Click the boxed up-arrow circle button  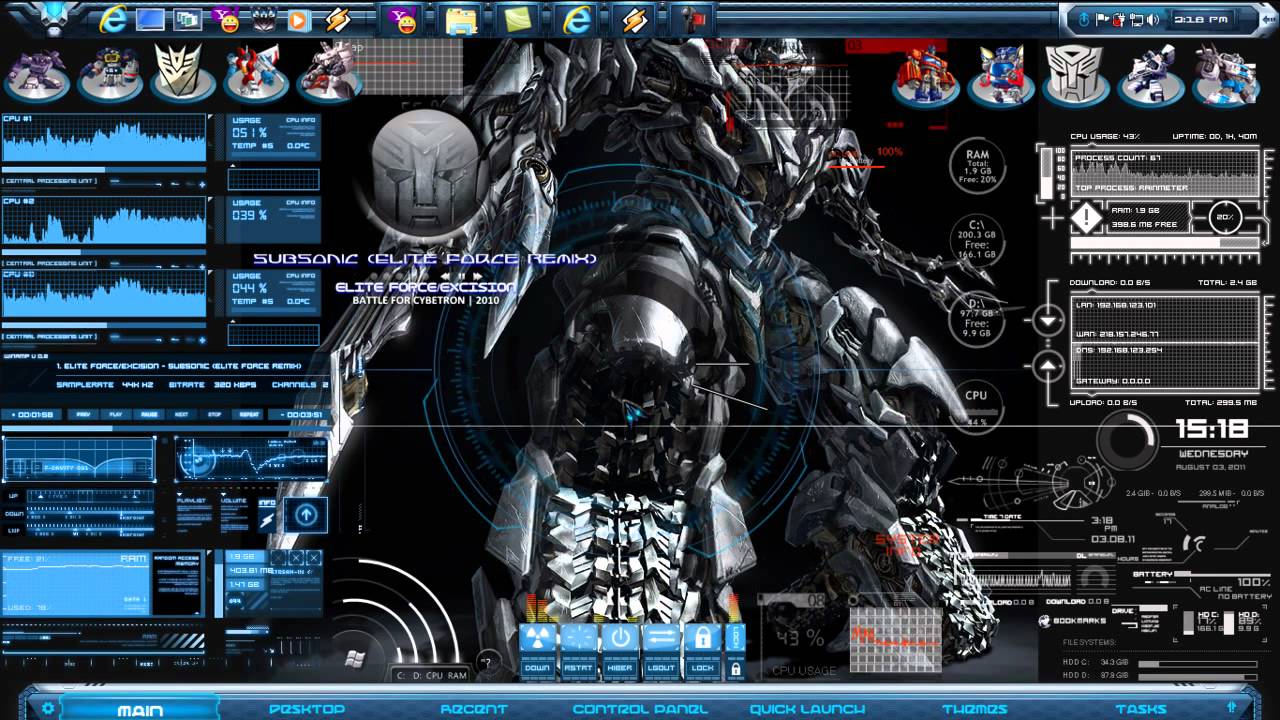[x=306, y=516]
